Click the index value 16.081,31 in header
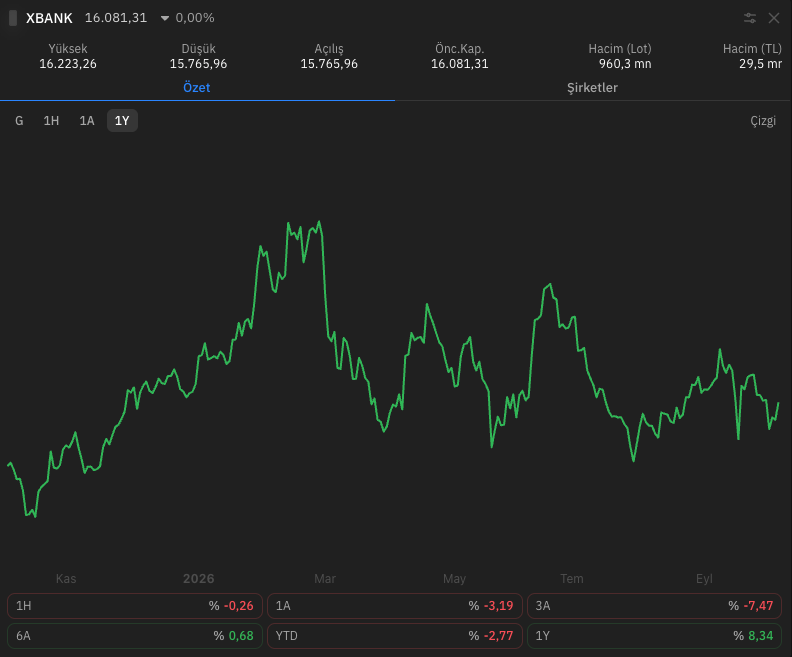Screen dimensions: 792x657 (x=116, y=18)
